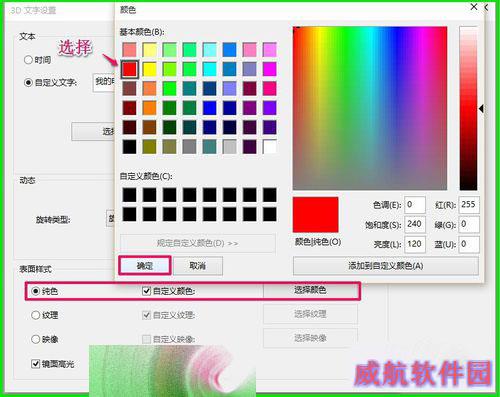Screen dimensions: 500x397
Task: Click the luminance slider arrow marker
Action: click(x=481, y=108)
